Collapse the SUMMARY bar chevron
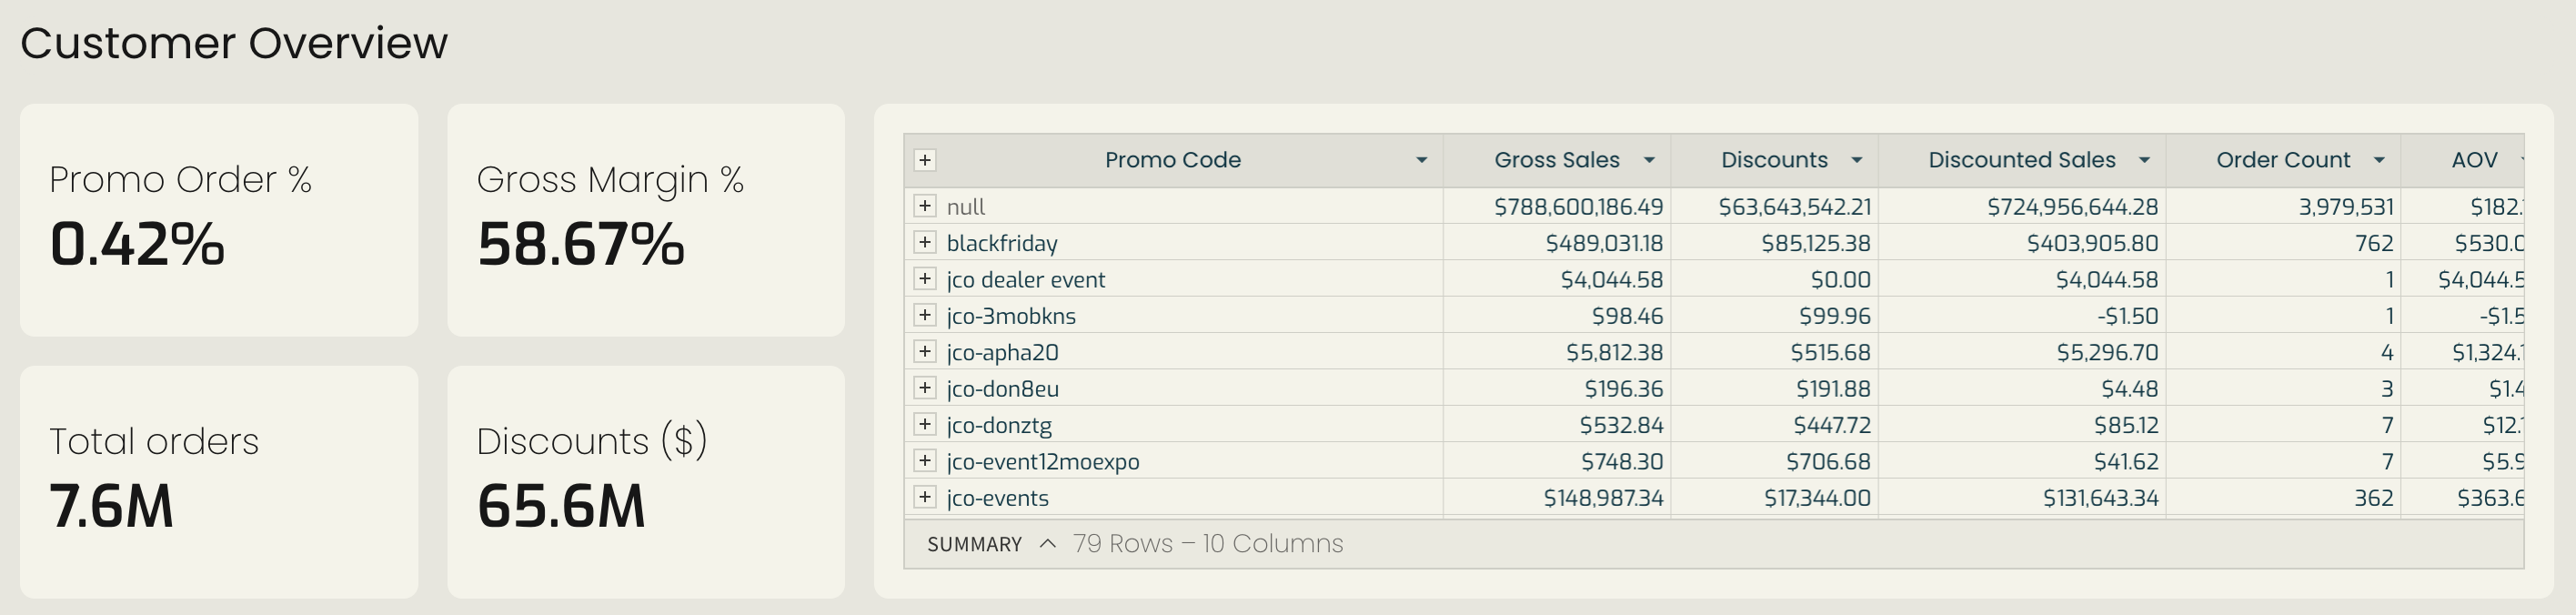Viewport: 2576px width, 615px height. click(1047, 544)
